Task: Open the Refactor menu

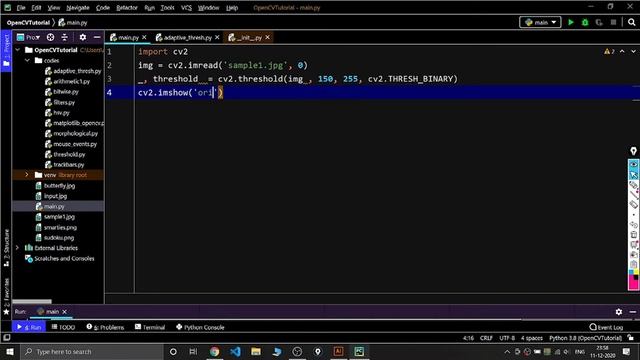Action: (127, 7)
